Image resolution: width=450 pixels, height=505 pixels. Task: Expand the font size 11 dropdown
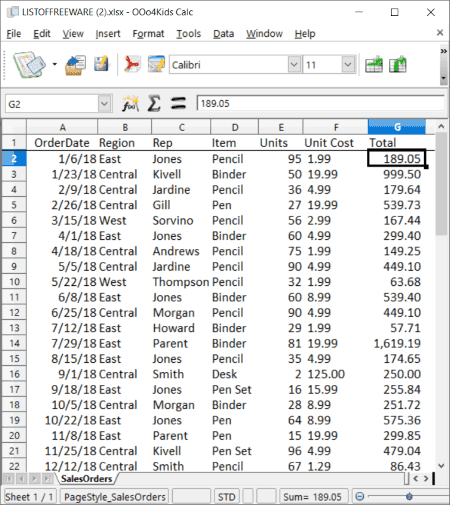348,64
